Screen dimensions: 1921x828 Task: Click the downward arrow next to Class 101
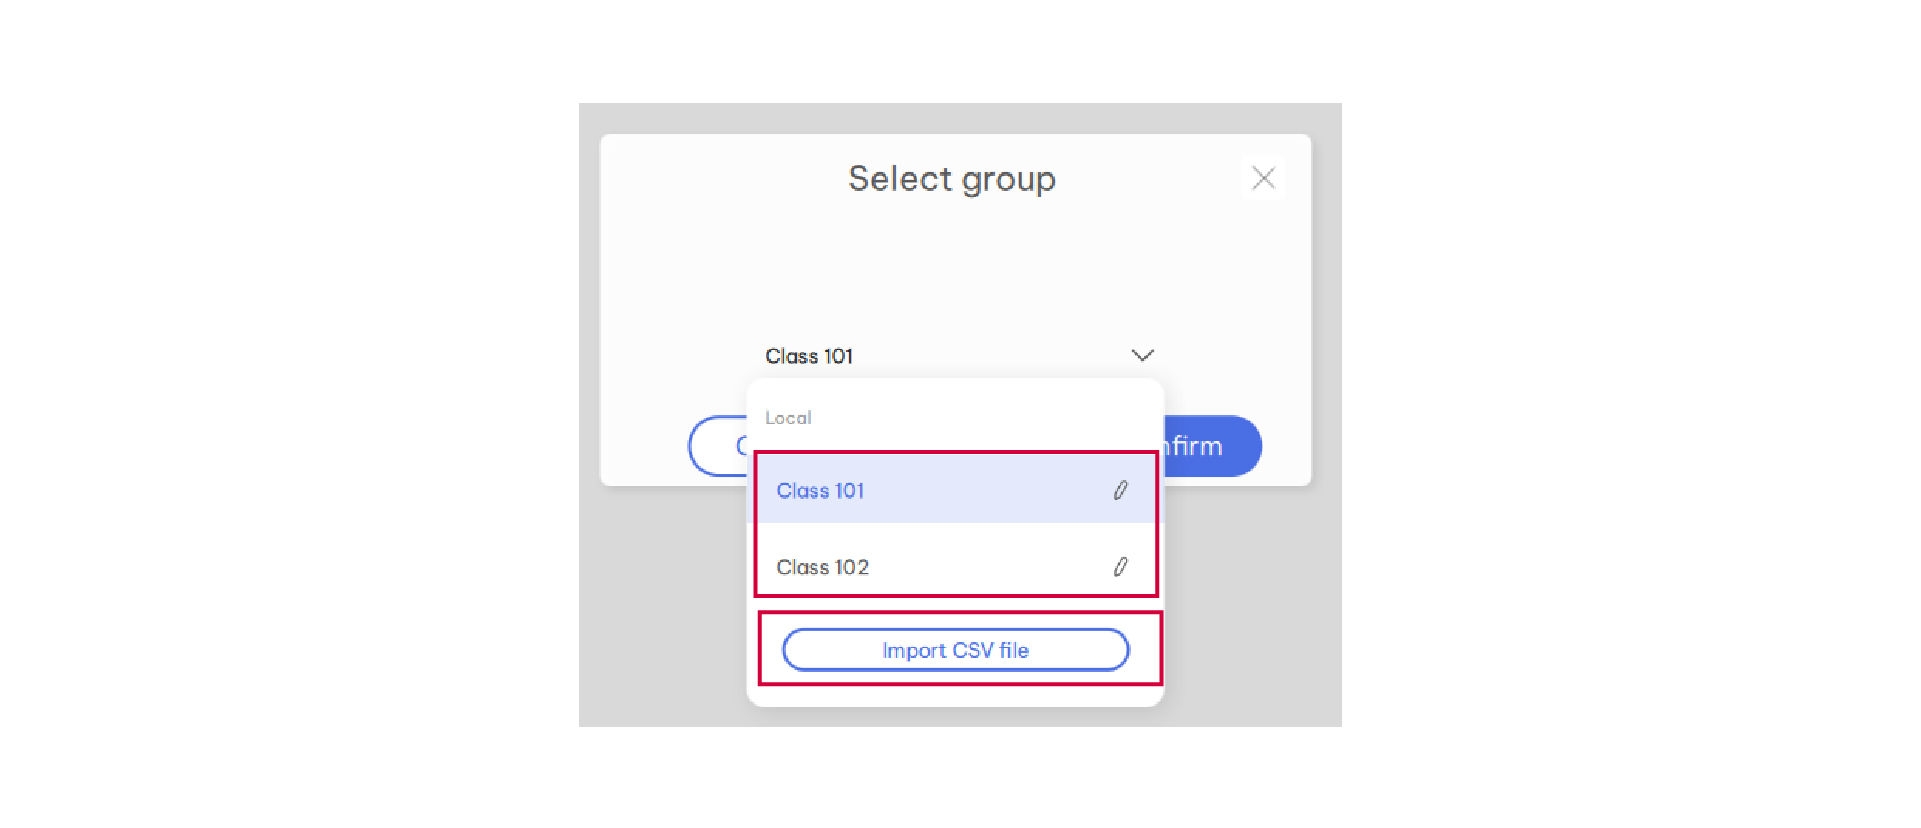coord(1142,355)
